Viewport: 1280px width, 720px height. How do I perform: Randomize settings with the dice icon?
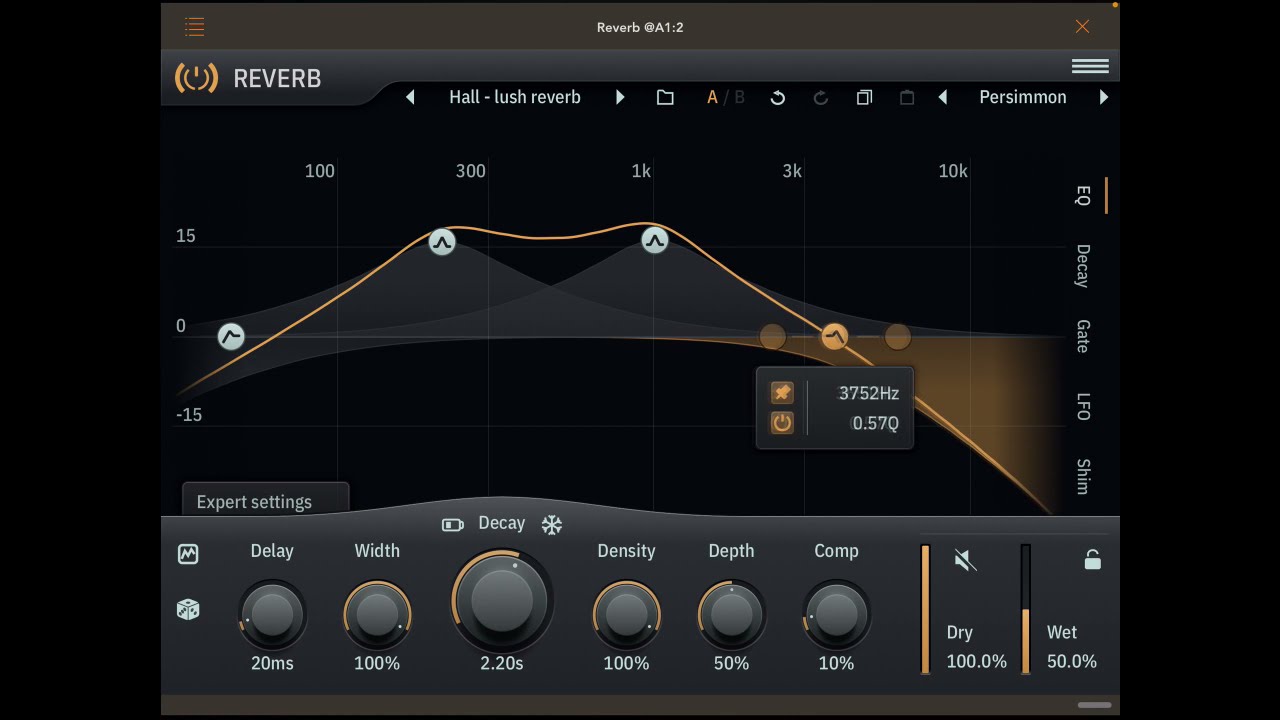point(188,610)
